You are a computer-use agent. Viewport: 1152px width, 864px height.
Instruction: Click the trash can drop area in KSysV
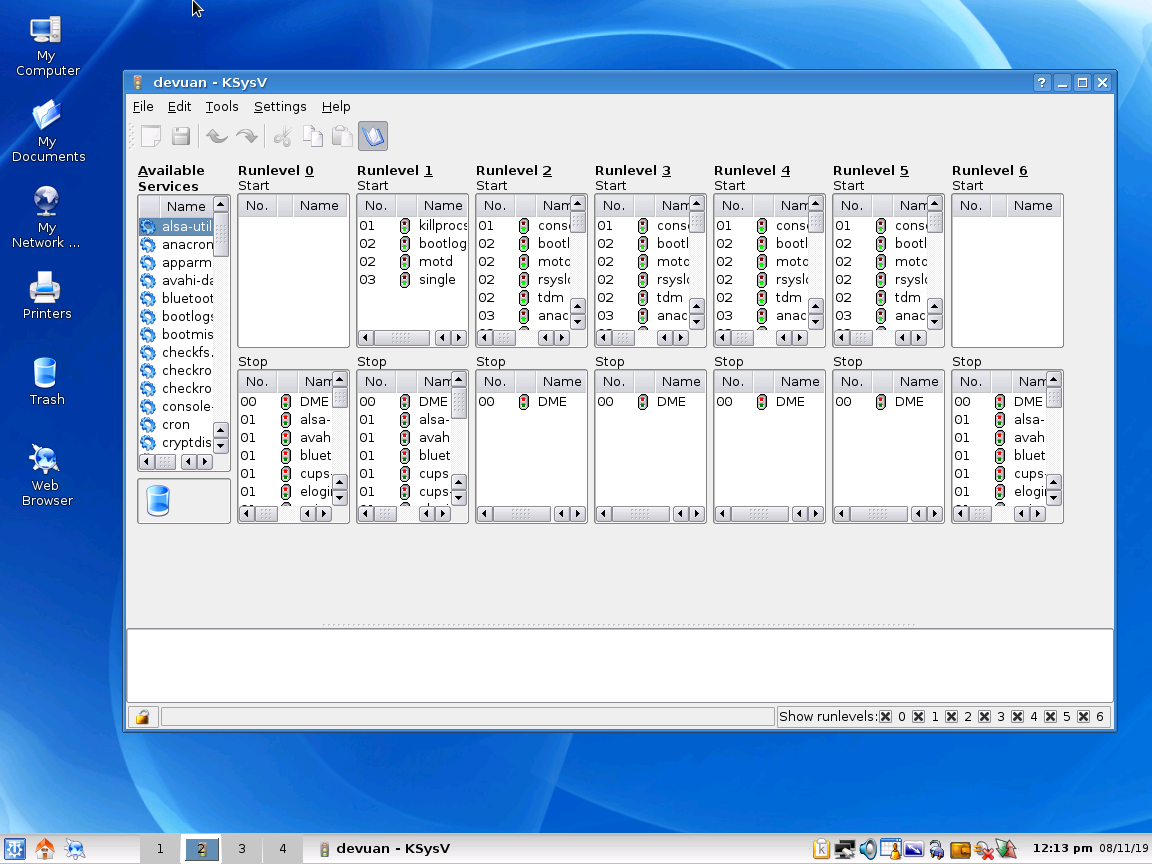[x=184, y=501]
